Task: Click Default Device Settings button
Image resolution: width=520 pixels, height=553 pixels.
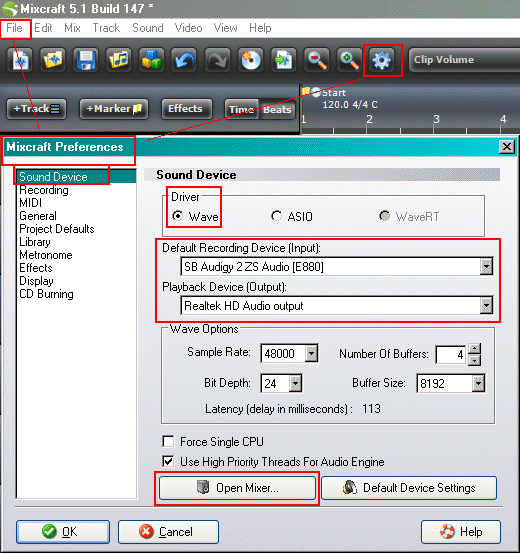Action: (409, 488)
